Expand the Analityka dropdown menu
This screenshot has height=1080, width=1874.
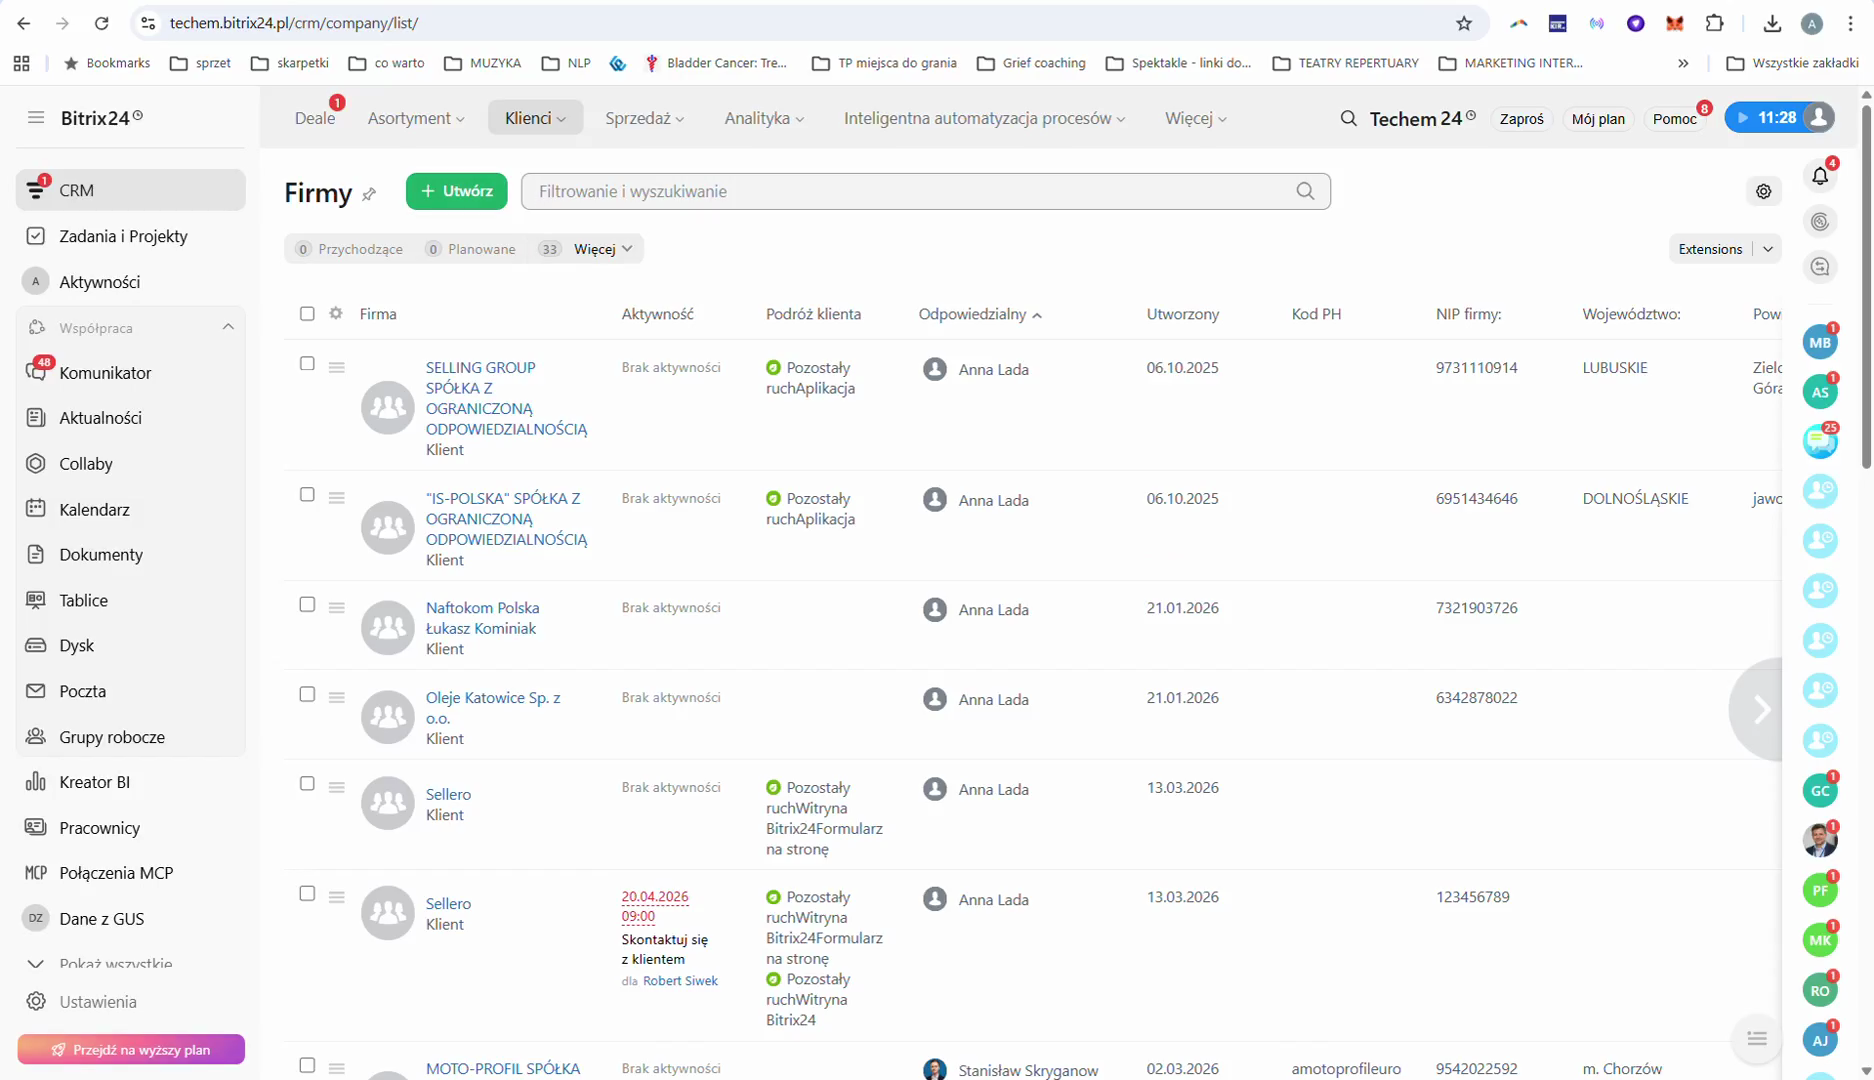pyautogui.click(x=765, y=118)
